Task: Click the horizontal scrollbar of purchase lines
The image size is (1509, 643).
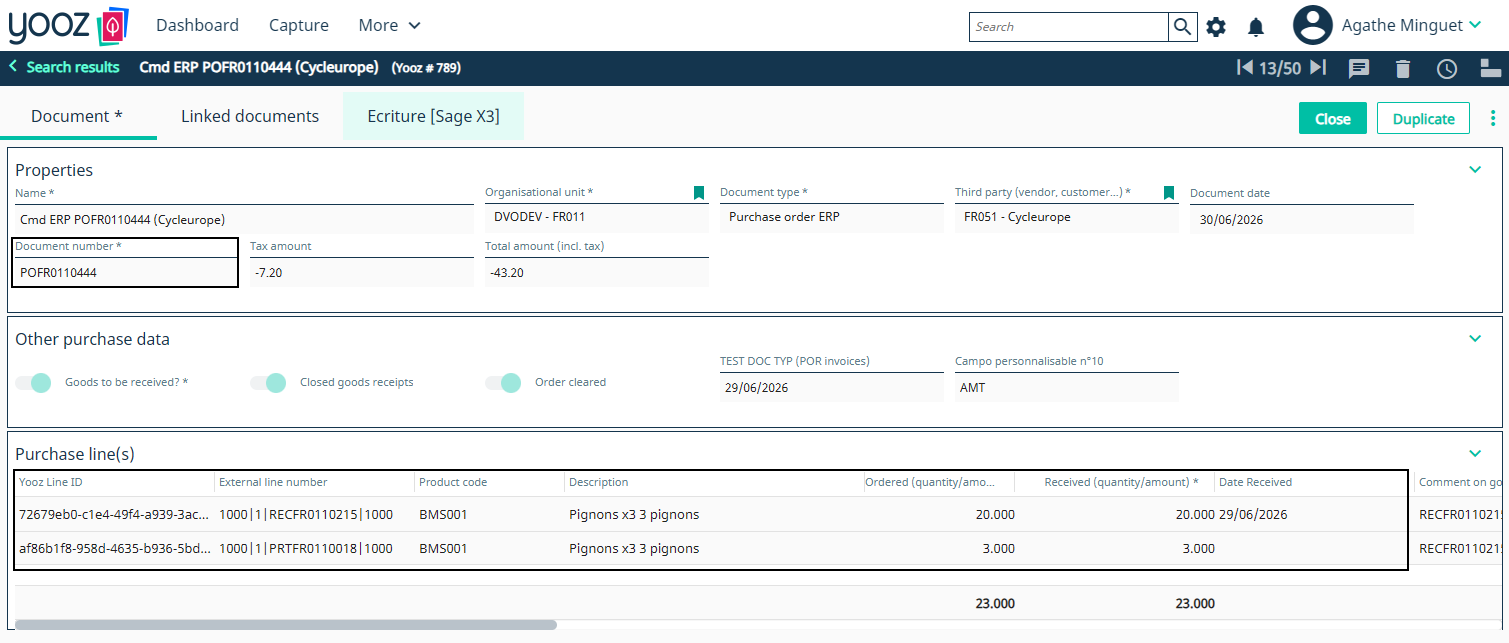Action: click(286, 624)
